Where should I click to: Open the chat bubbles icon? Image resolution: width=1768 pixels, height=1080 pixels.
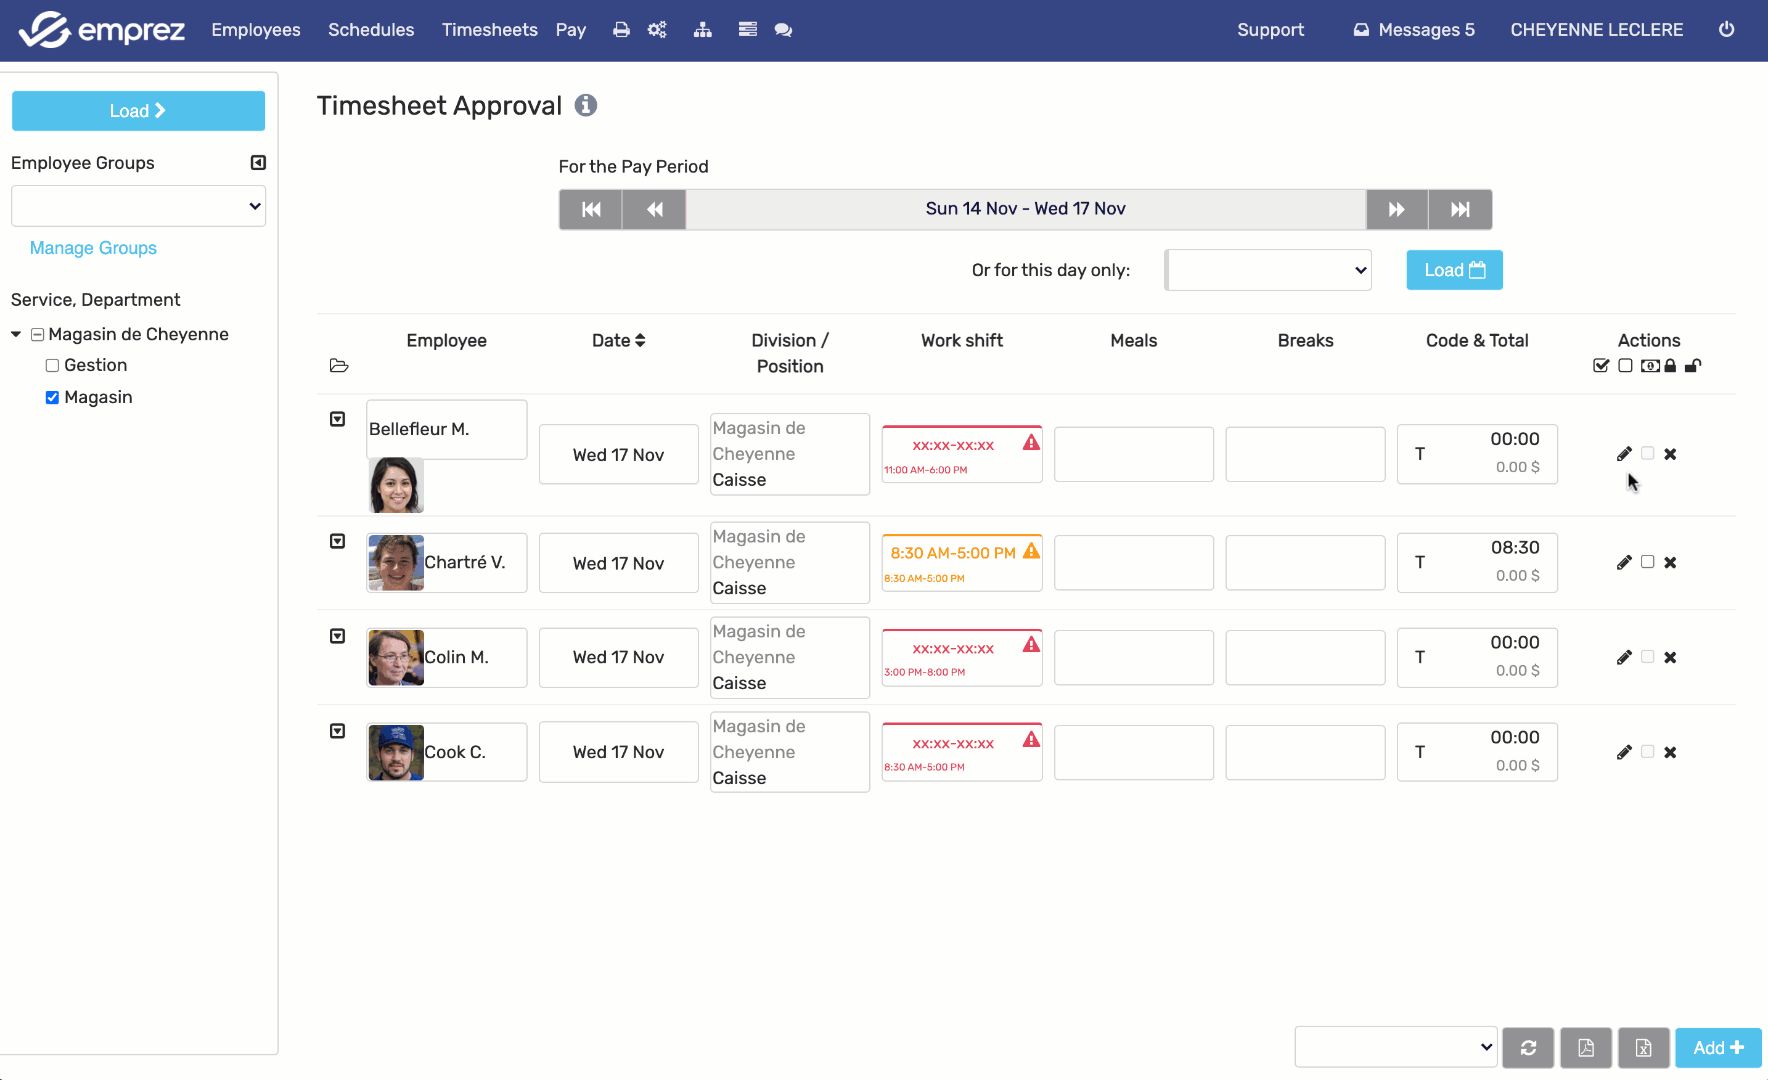(x=783, y=30)
